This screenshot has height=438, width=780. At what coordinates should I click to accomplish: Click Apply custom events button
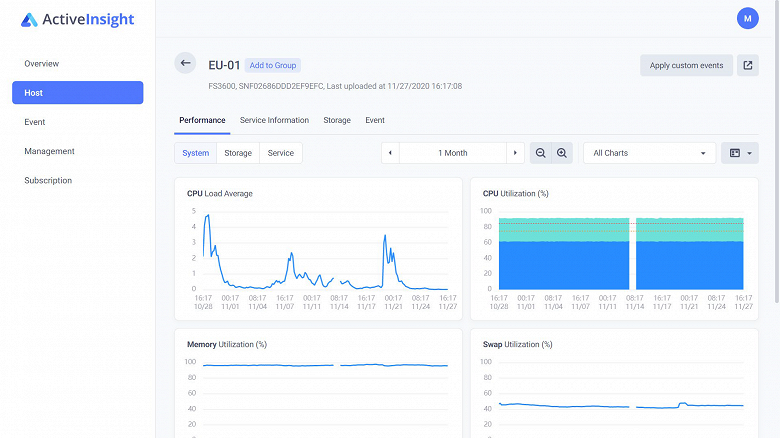pyautogui.click(x=686, y=65)
